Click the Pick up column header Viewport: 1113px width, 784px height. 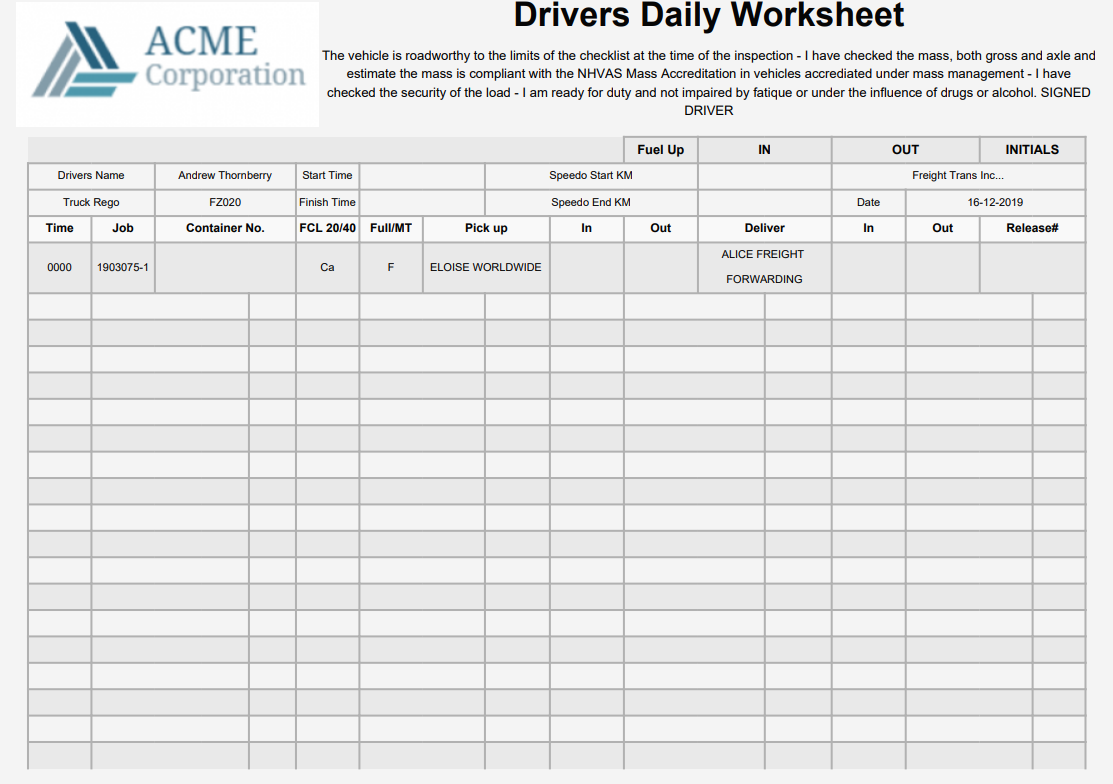[x=486, y=228]
